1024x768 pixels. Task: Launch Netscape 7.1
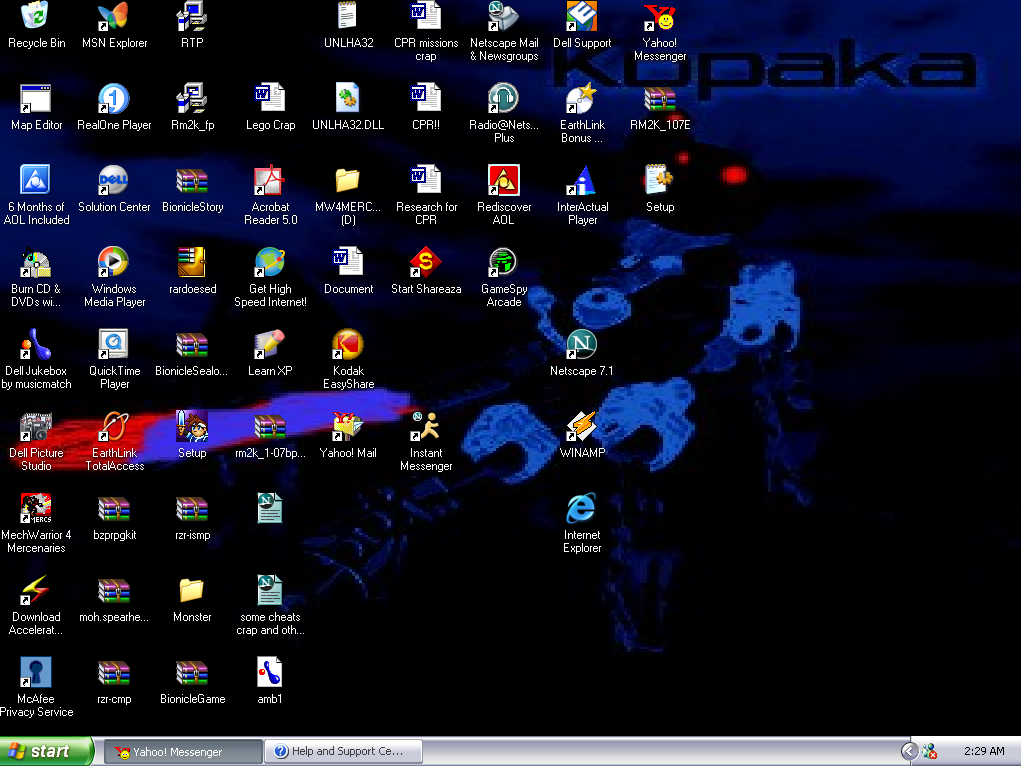pos(581,345)
